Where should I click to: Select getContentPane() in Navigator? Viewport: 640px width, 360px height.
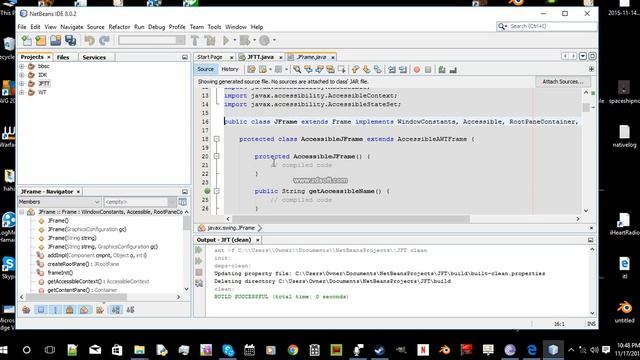coord(82,290)
